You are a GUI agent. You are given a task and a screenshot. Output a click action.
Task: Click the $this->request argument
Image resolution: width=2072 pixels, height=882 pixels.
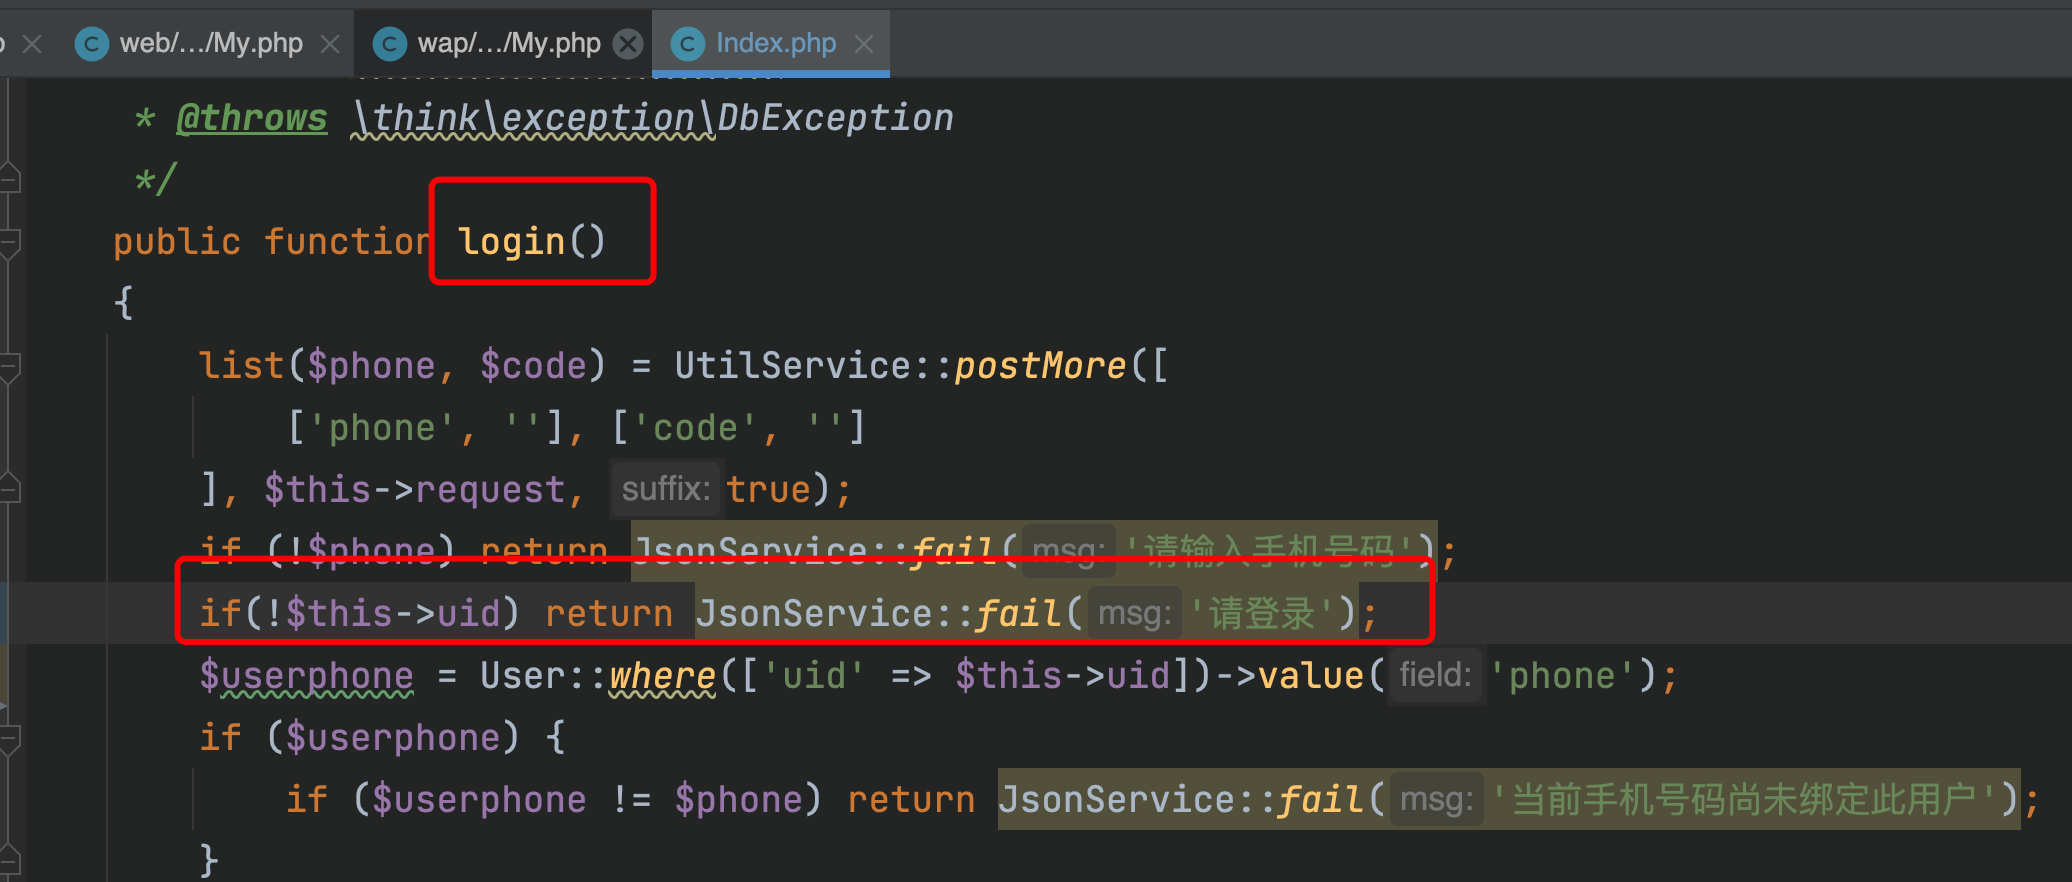[x=415, y=490]
